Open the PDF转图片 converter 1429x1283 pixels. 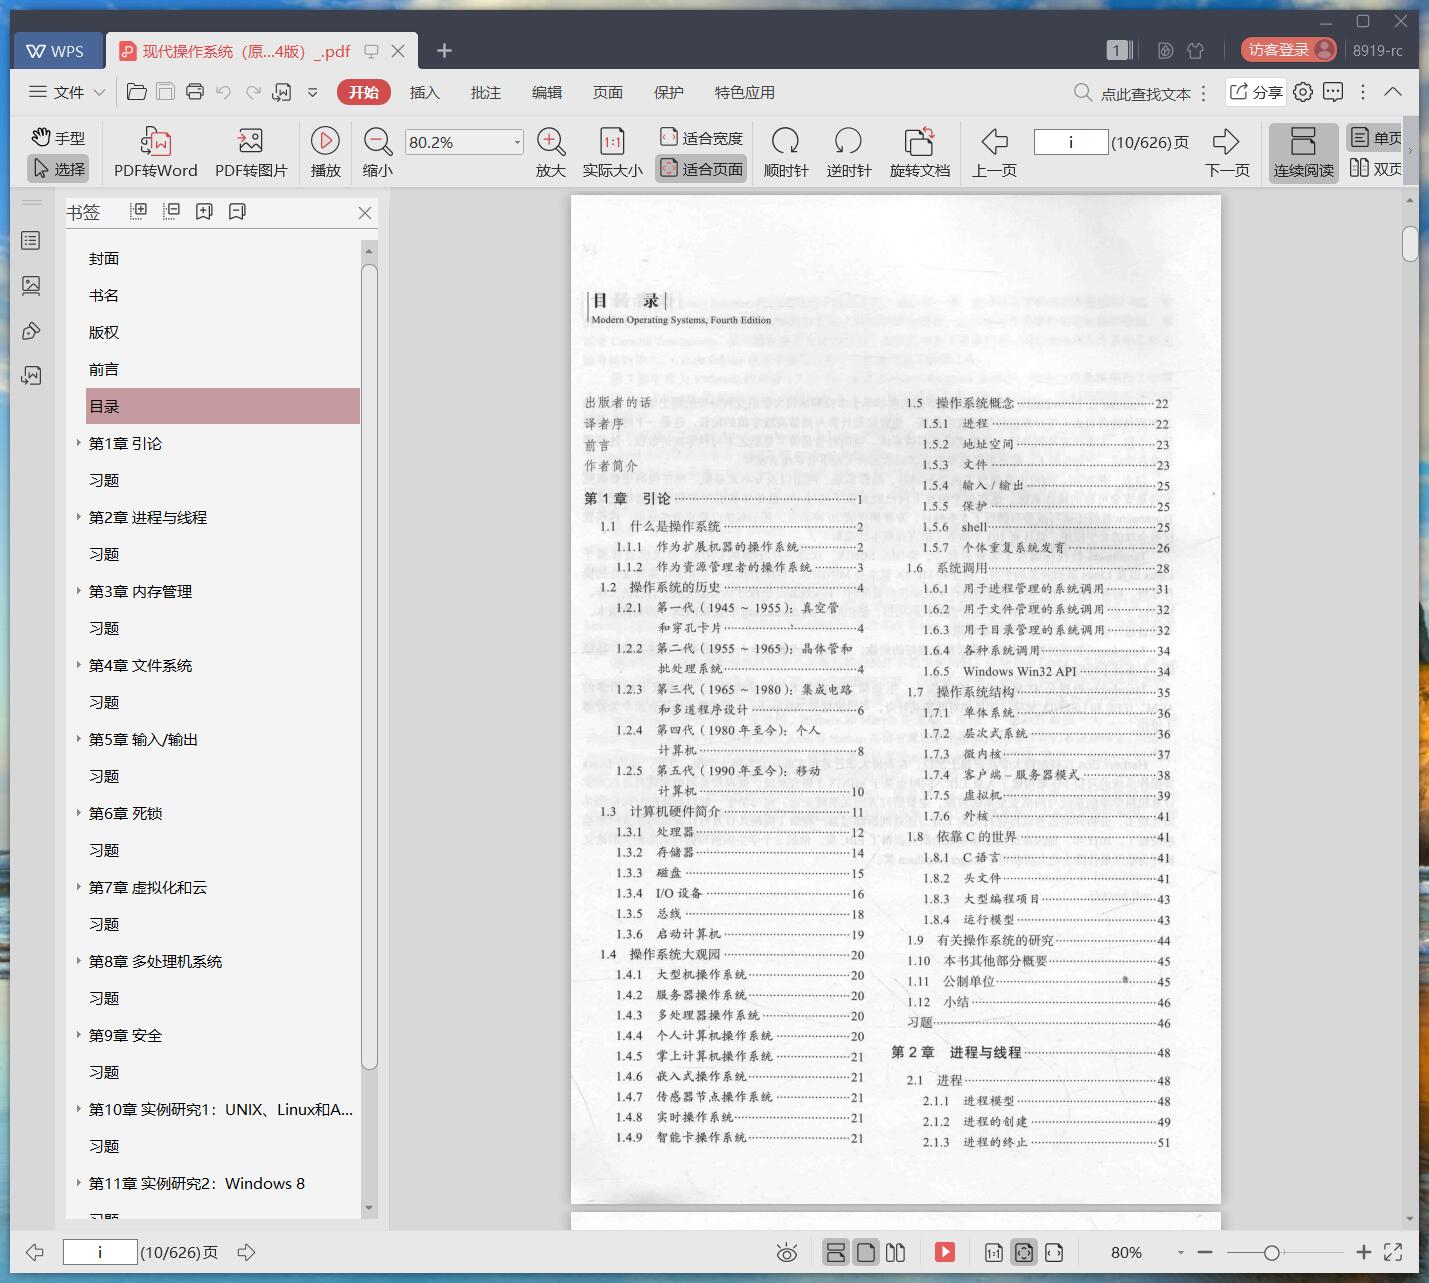point(251,153)
